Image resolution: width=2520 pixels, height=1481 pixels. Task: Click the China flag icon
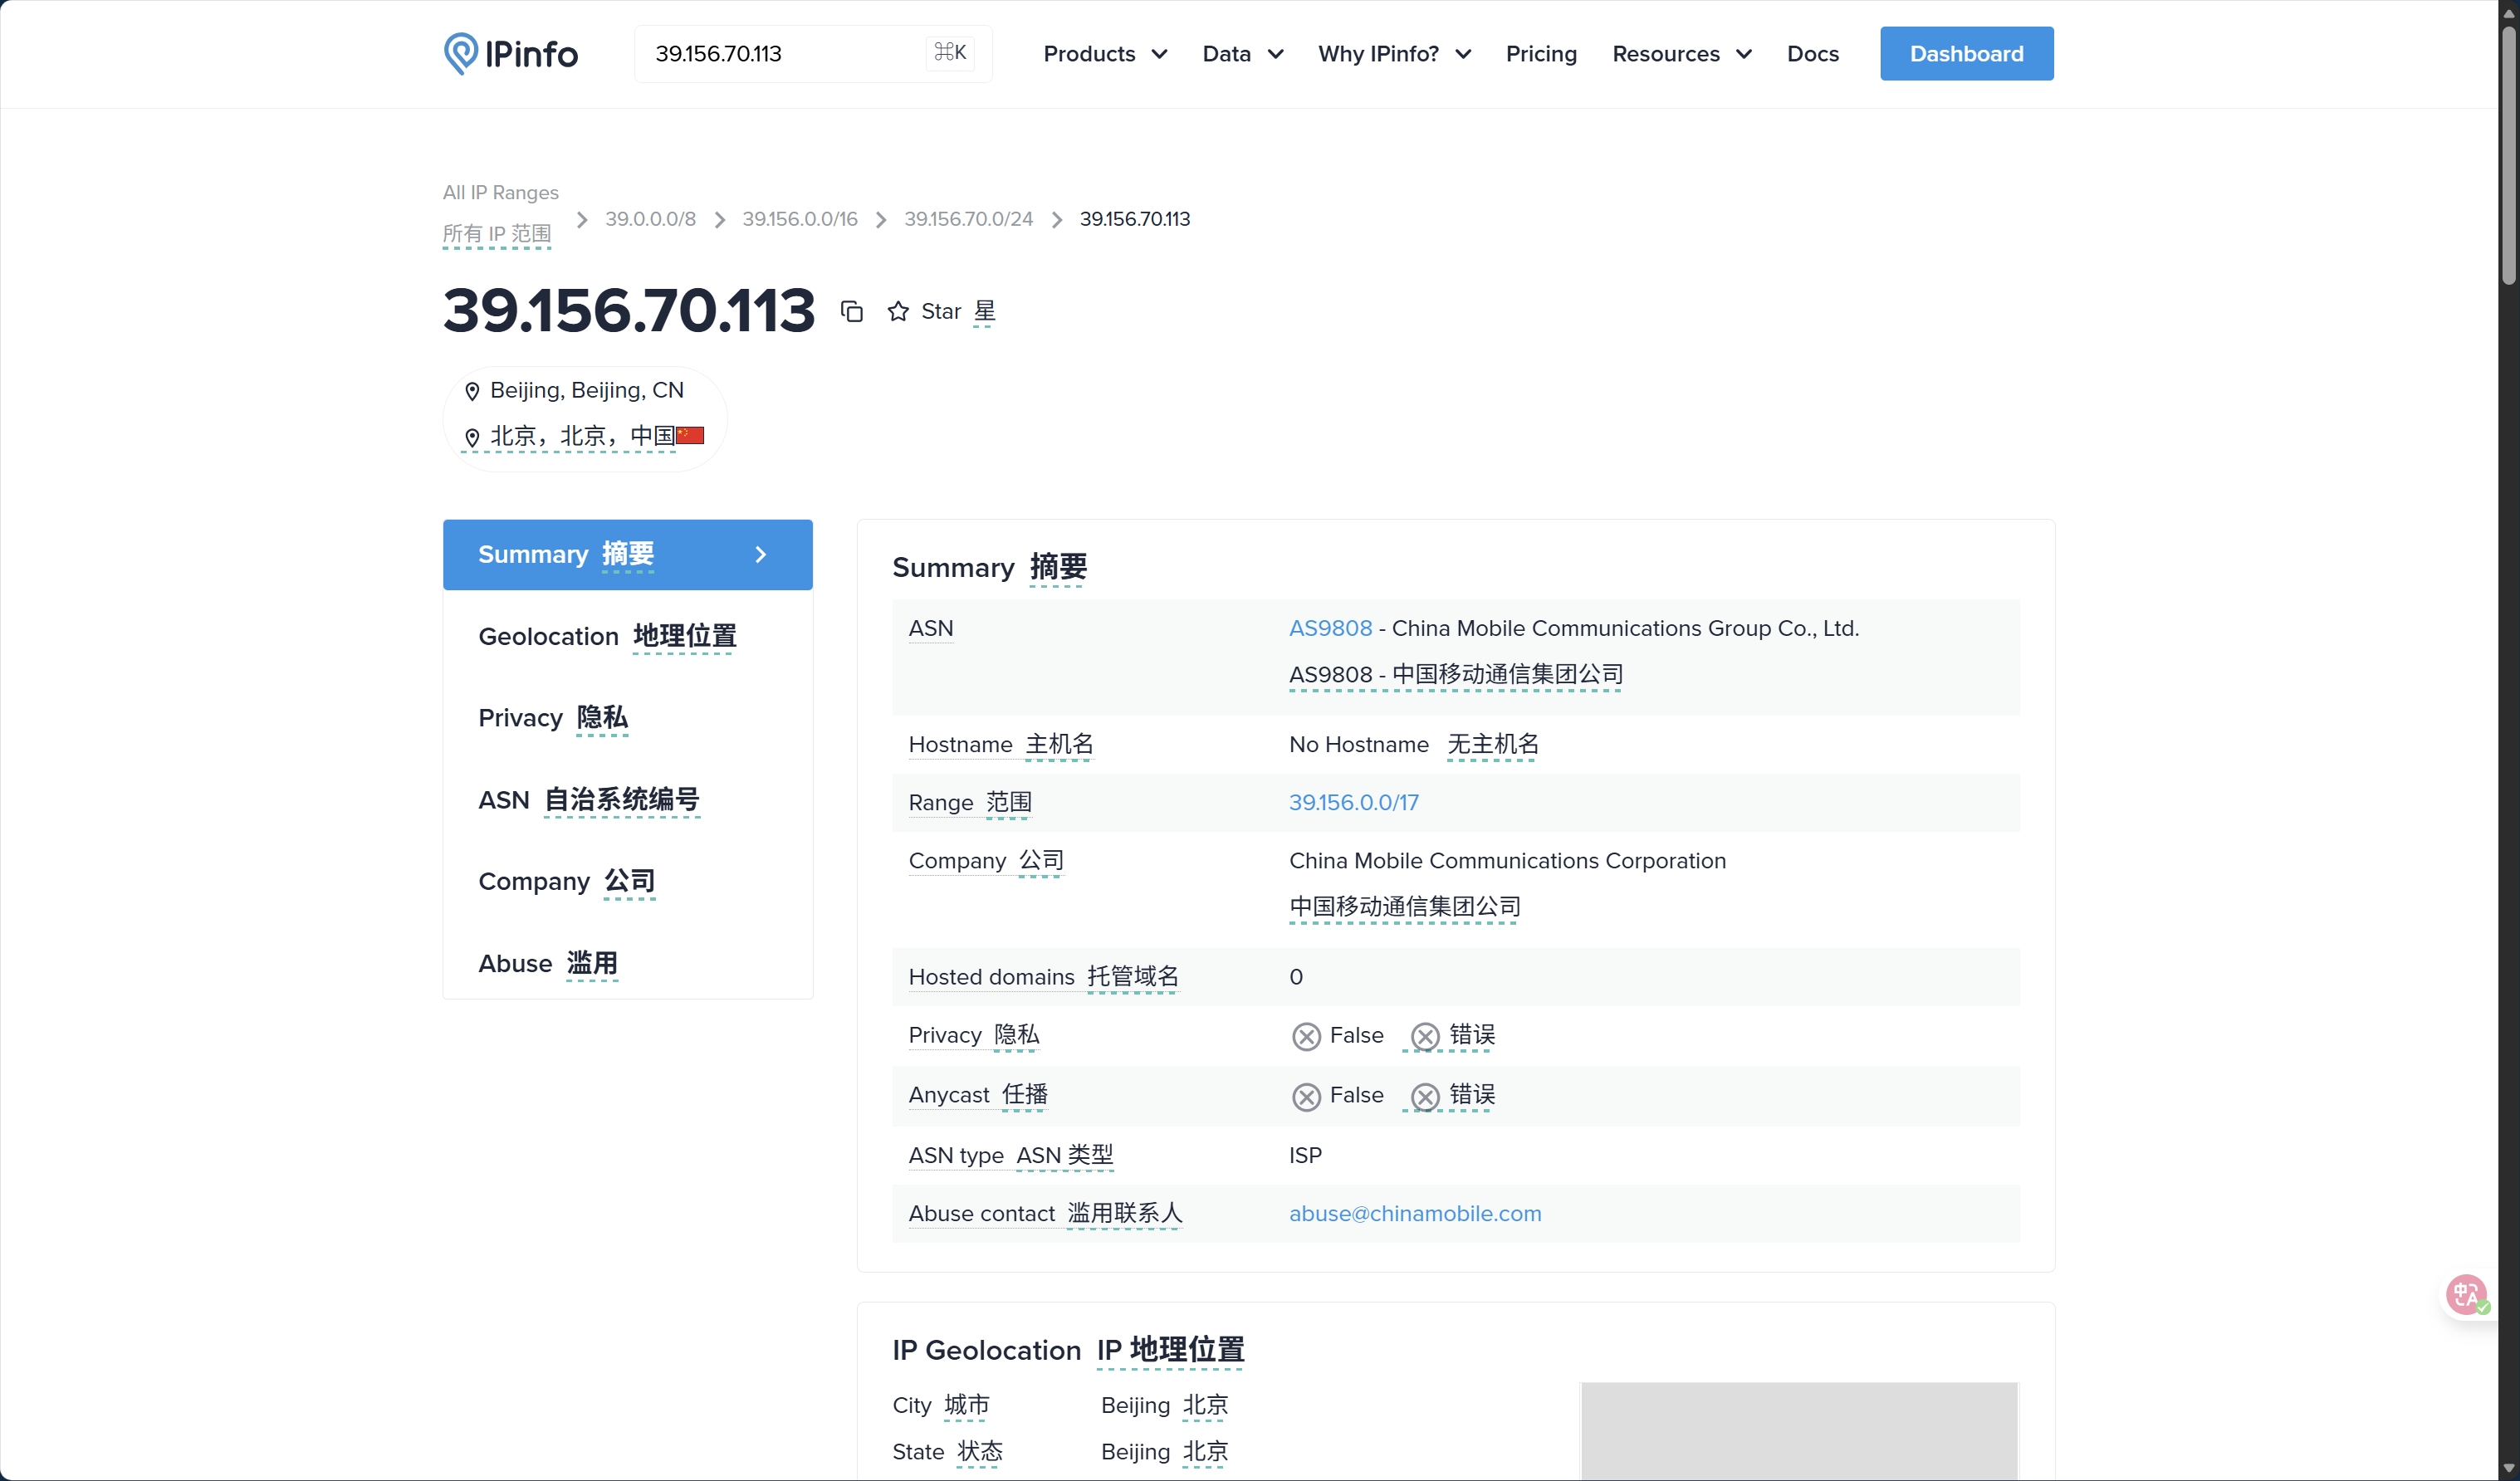point(690,436)
